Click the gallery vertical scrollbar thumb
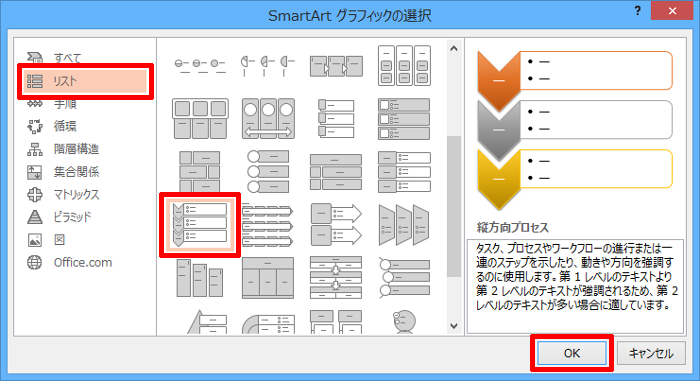The image size is (700, 381). (454, 206)
